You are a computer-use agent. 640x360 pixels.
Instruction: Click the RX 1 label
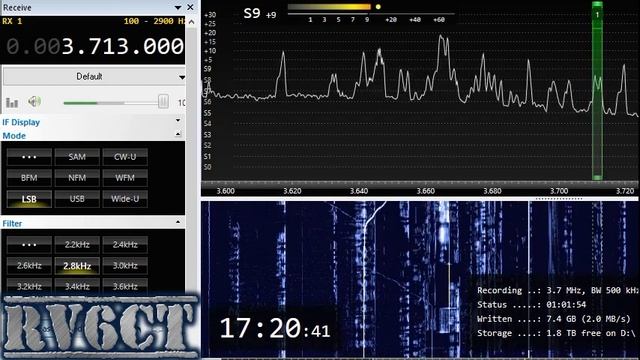click(12, 21)
